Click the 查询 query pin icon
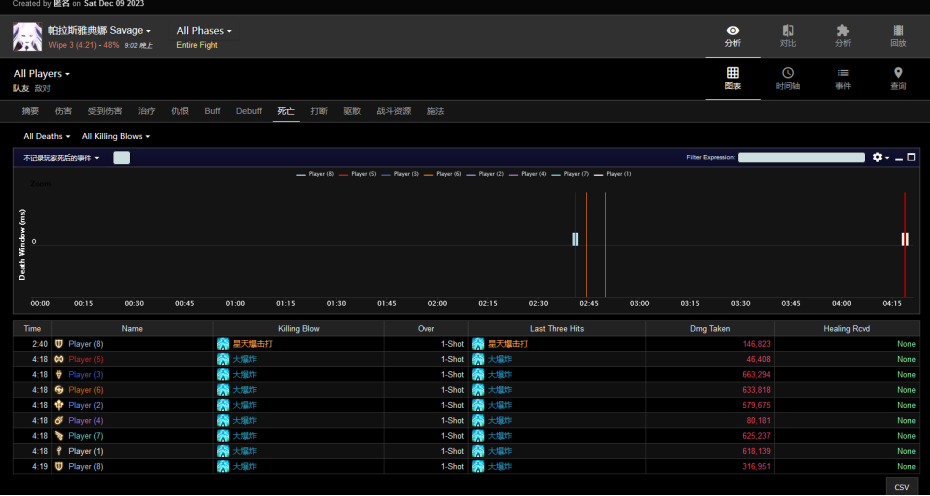This screenshot has height=496, width=930. [898, 73]
